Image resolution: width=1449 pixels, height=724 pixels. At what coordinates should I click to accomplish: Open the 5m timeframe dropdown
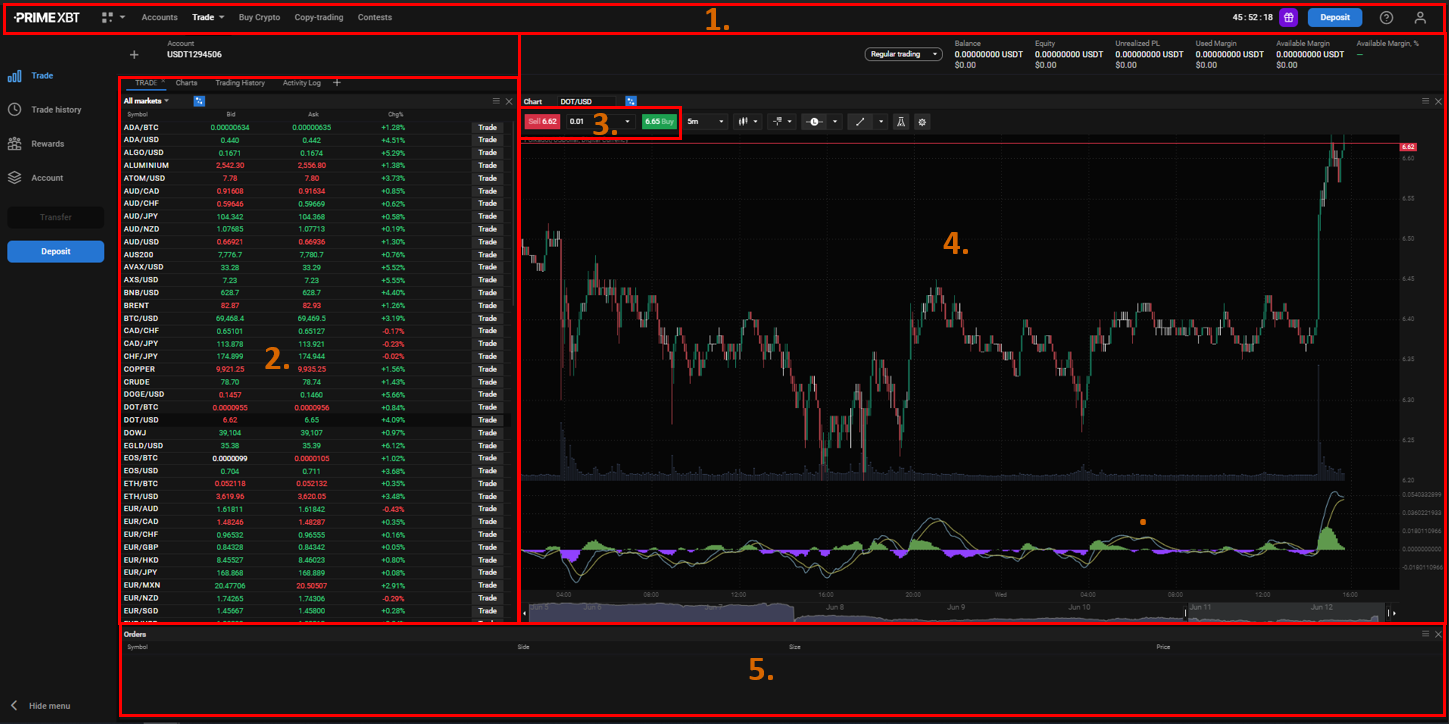[705, 121]
